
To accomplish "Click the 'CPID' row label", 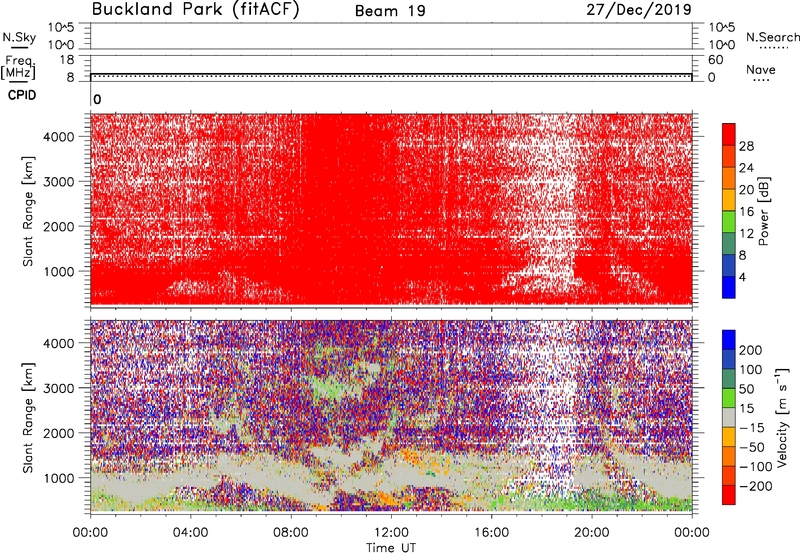I will tap(22, 95).
